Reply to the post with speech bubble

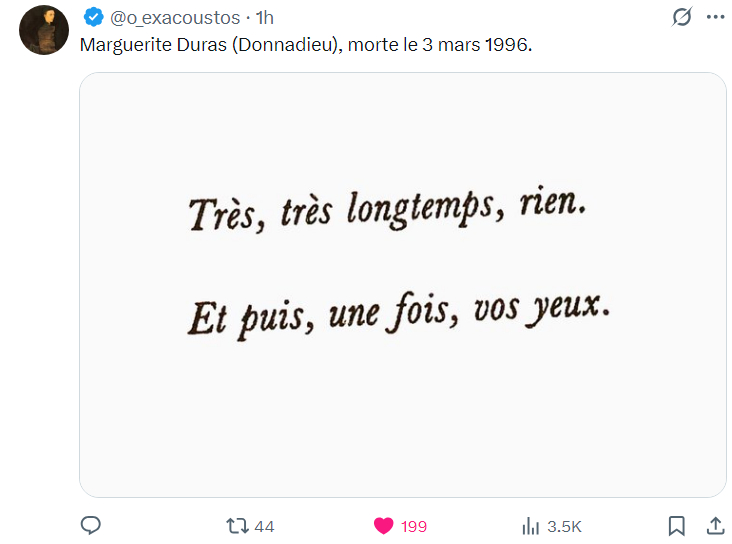pos(91,526)
